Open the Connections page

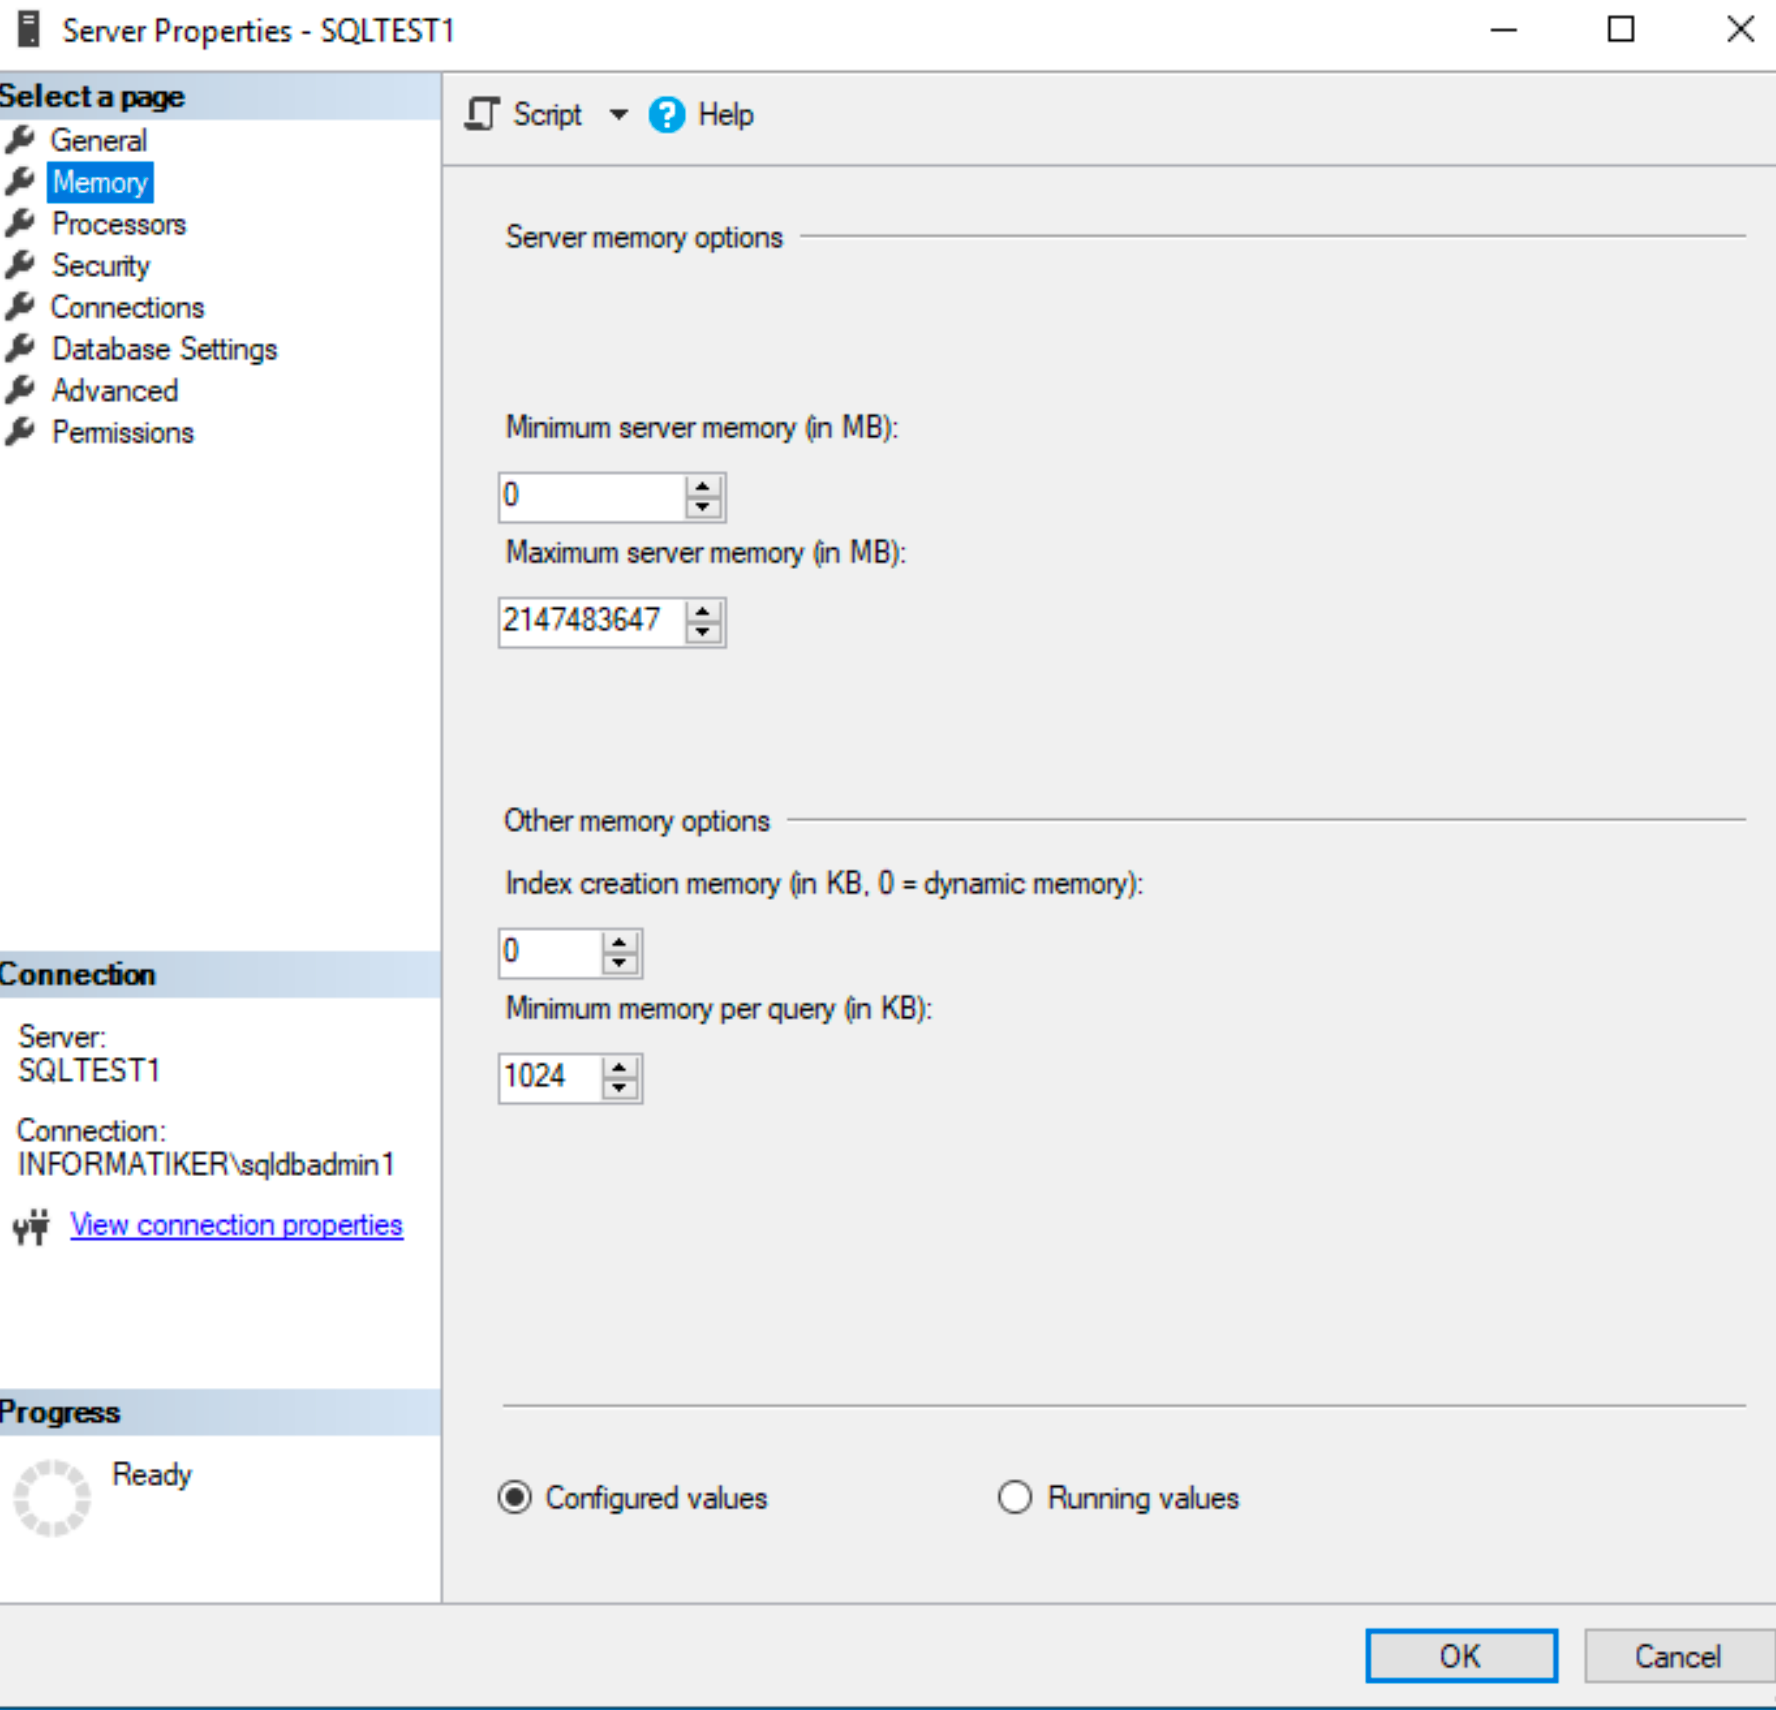128,307
